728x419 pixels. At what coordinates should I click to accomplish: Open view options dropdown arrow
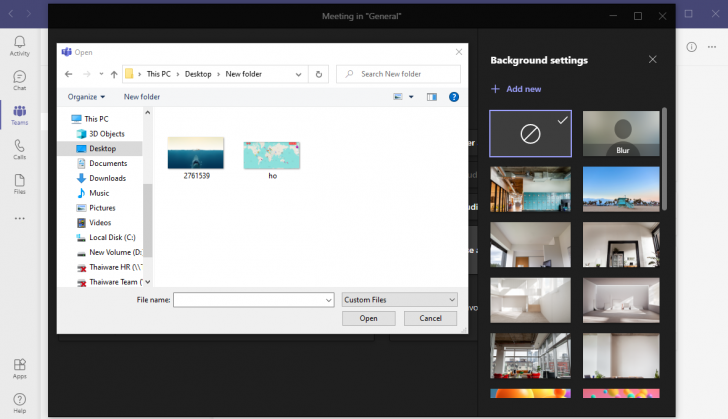[x=411, y=97]
